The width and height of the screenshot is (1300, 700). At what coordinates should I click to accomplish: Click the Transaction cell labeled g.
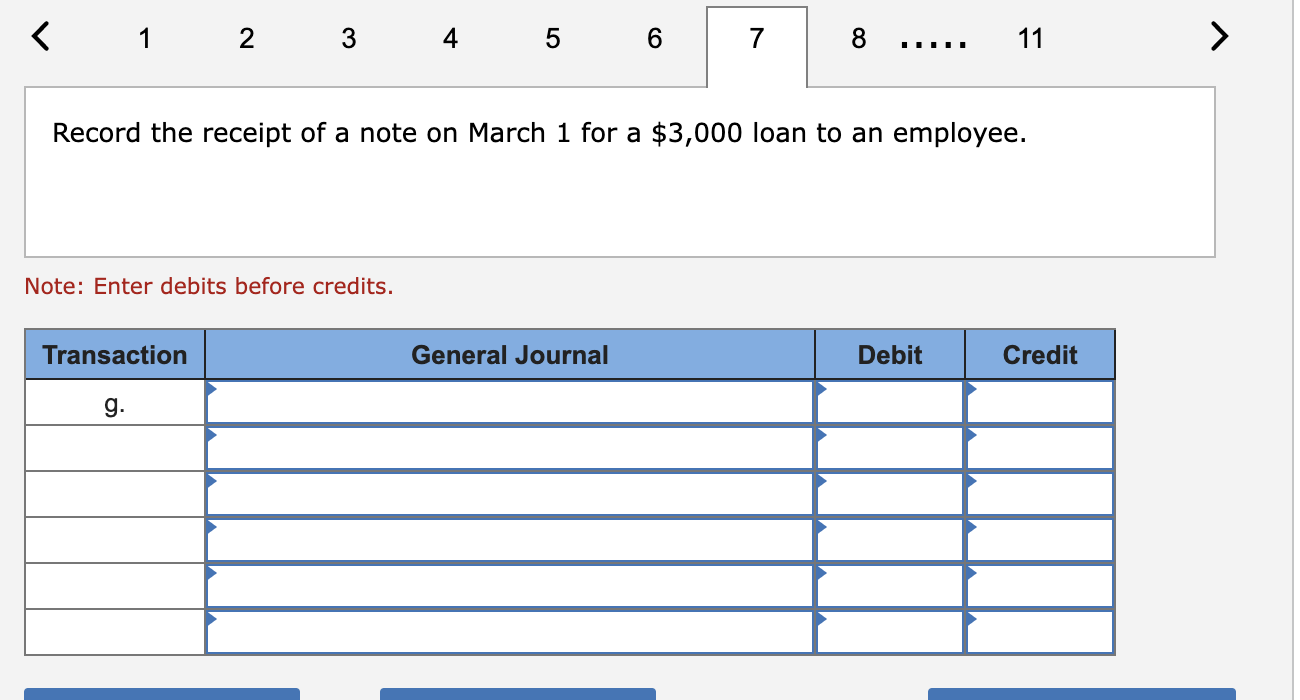tap(113, 402)
